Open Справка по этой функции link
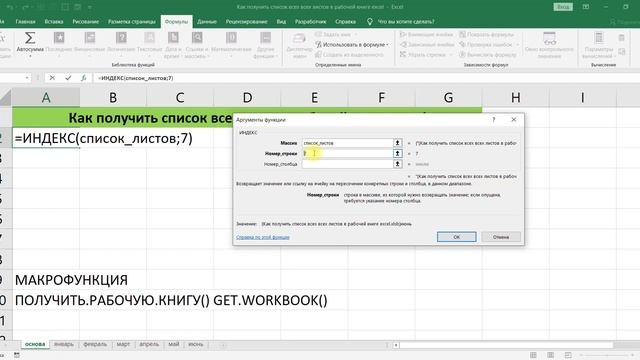Screen dimensions: 640x360 coord(262,237)
